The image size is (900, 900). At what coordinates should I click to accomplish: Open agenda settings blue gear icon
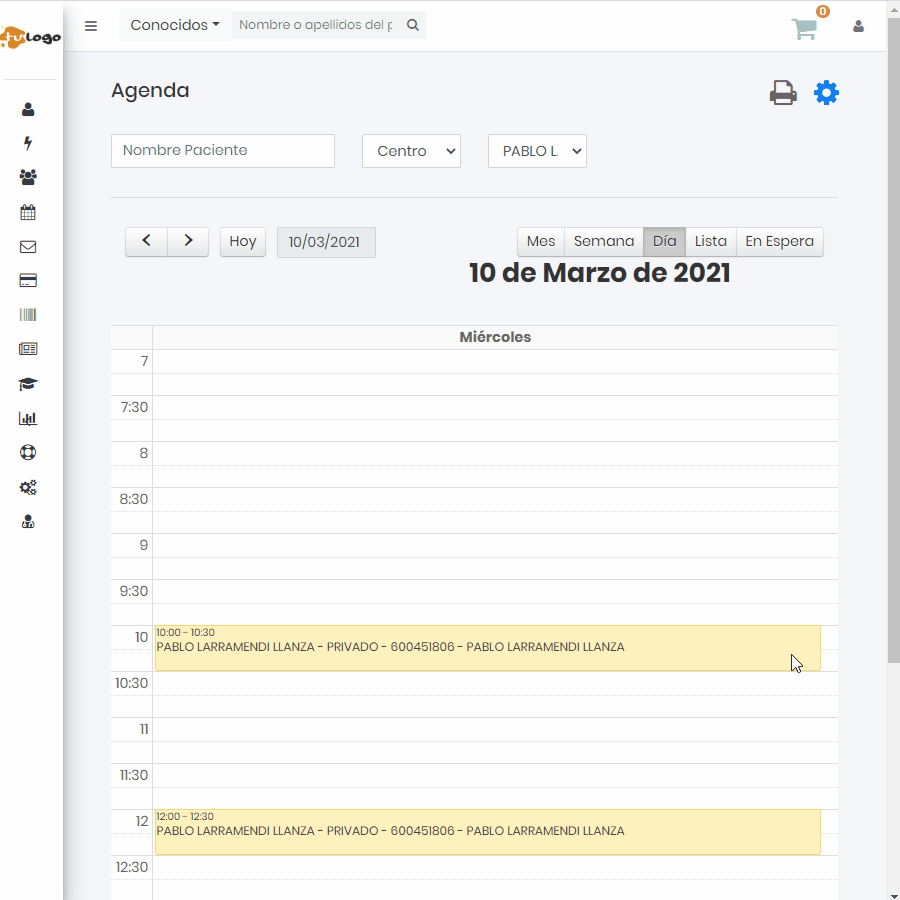point(826,93)
